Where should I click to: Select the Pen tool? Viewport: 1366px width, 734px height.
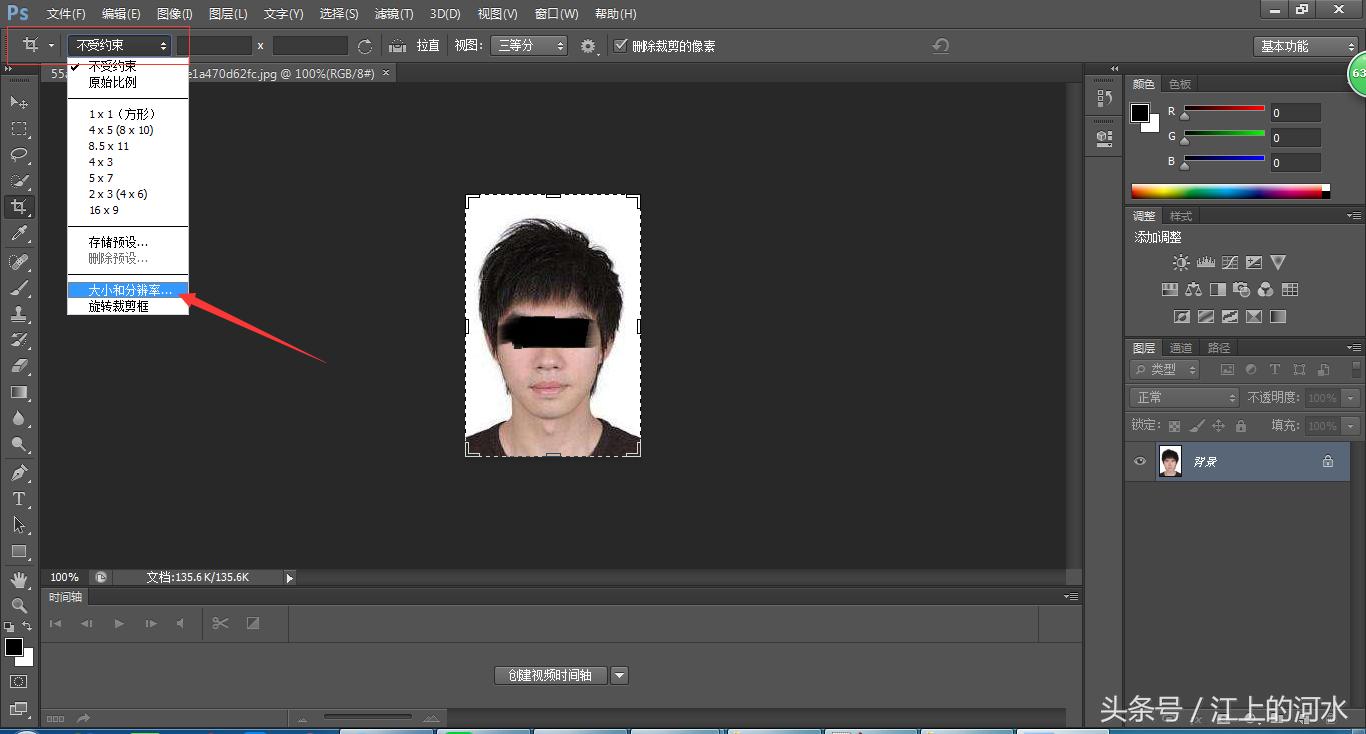tap(19, 472)
